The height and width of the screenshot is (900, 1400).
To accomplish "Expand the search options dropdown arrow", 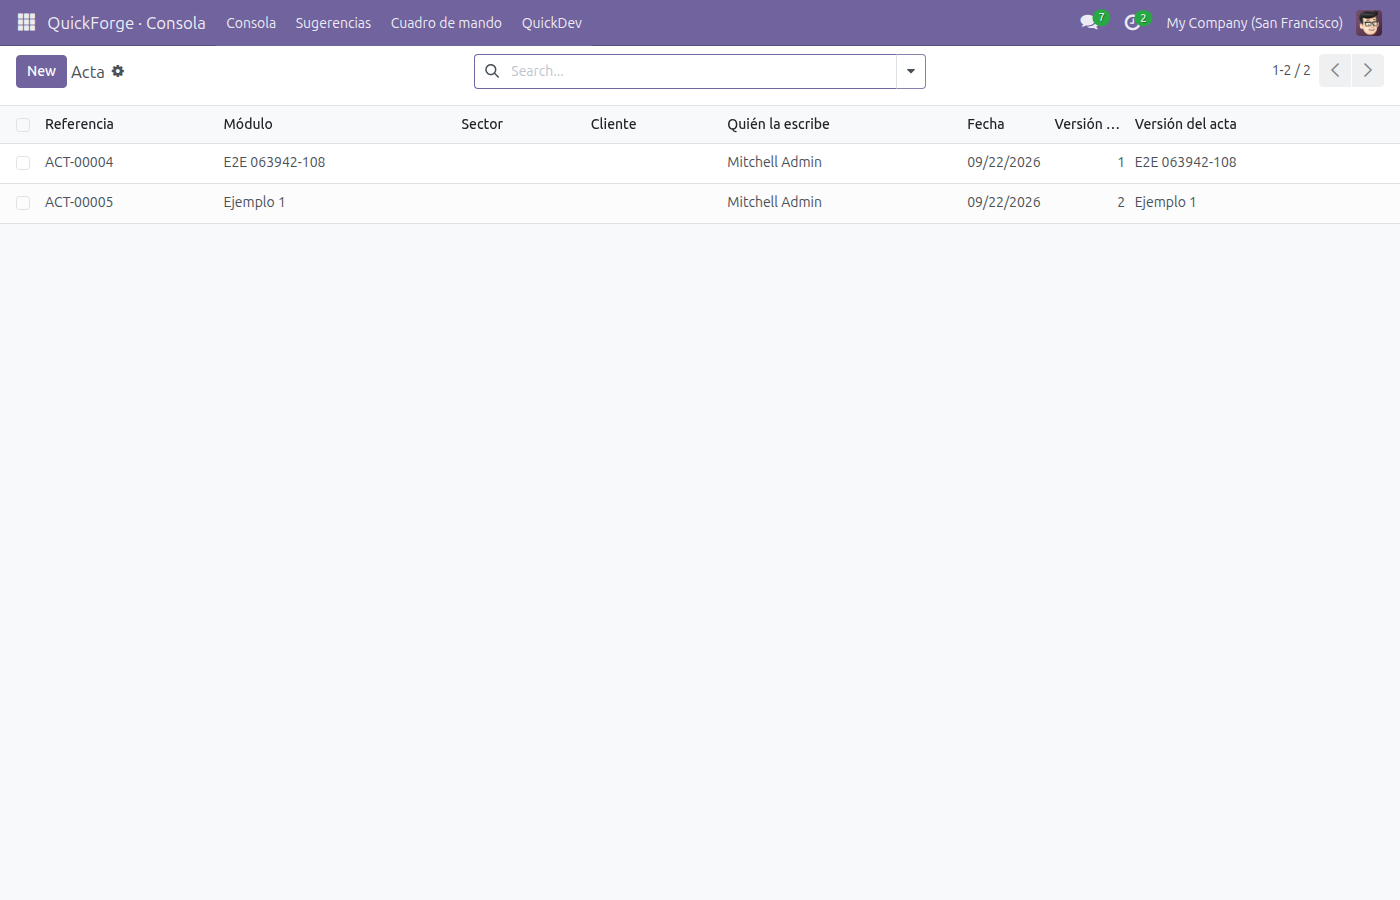I will tap(911, 71).
